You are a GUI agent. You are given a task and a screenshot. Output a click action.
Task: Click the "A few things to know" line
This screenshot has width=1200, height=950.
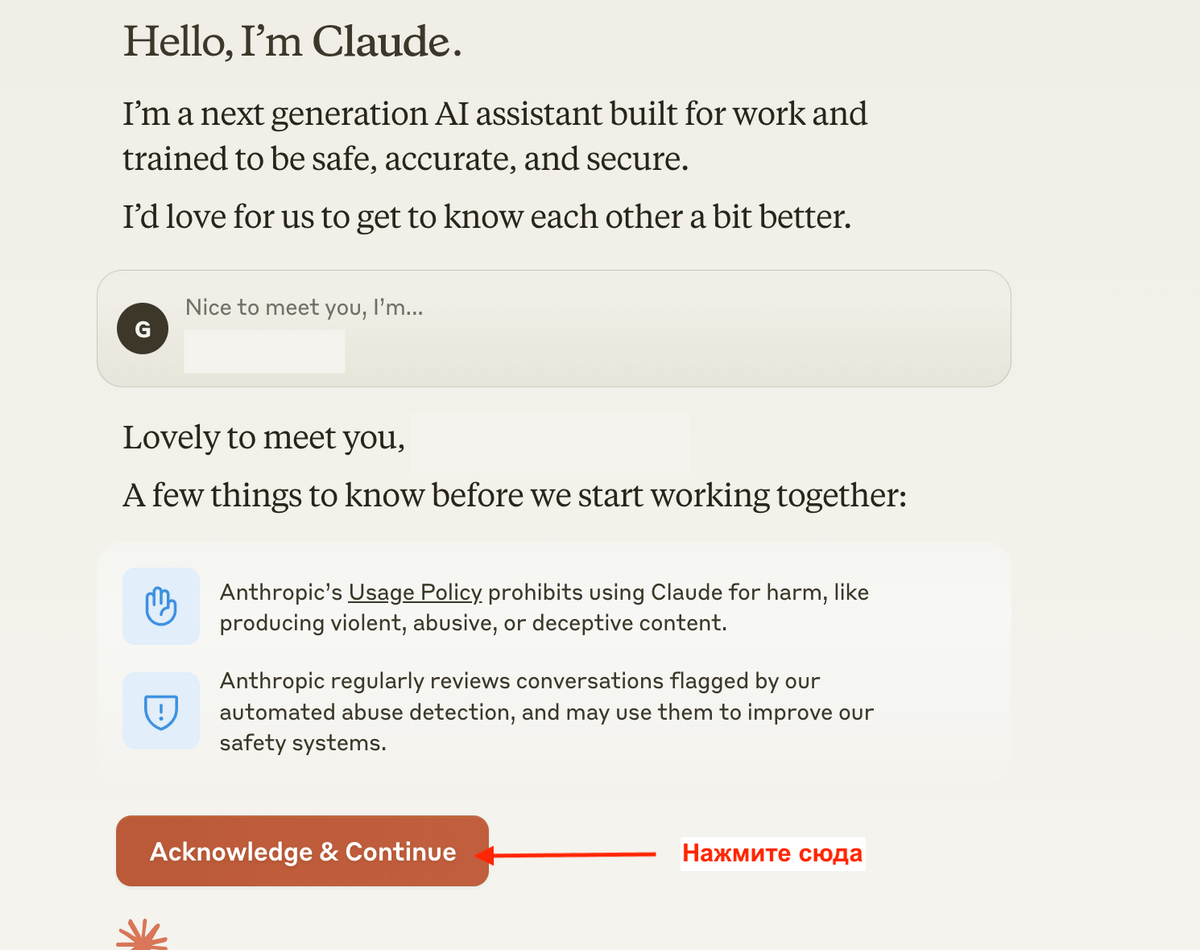[515, 495]
